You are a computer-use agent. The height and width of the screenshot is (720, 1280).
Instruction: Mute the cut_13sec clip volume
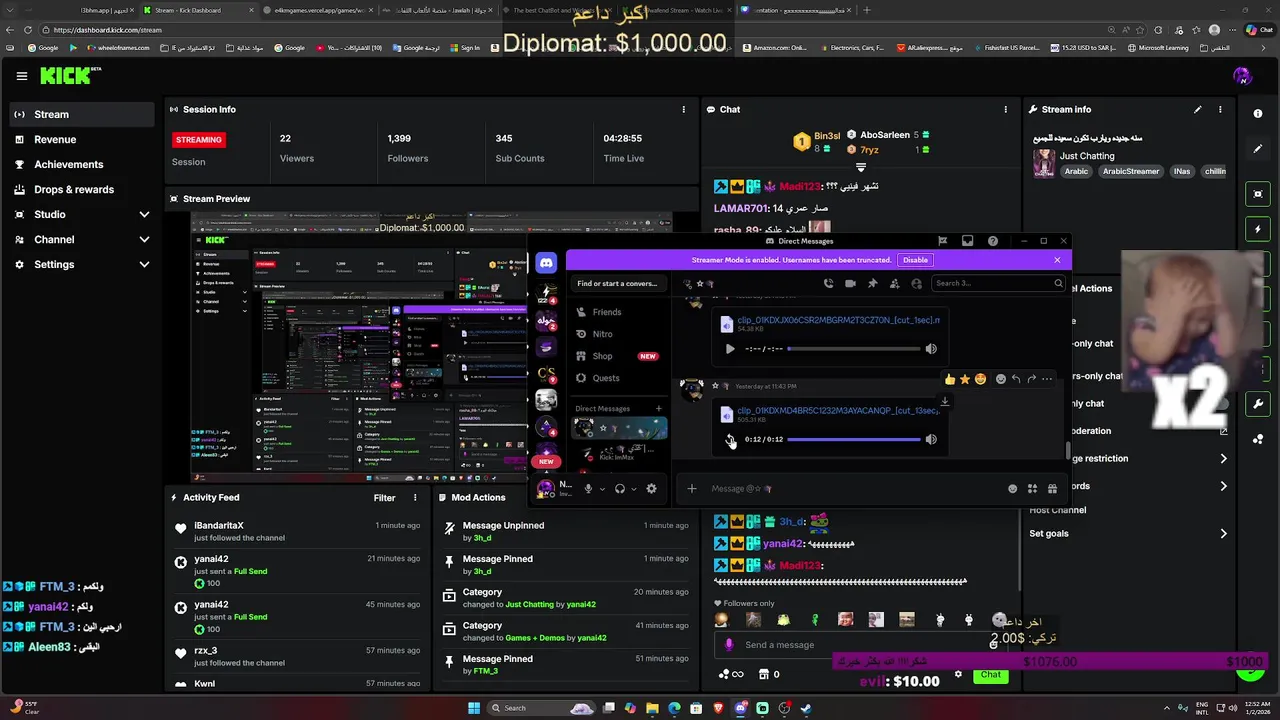tap(931, 439)
